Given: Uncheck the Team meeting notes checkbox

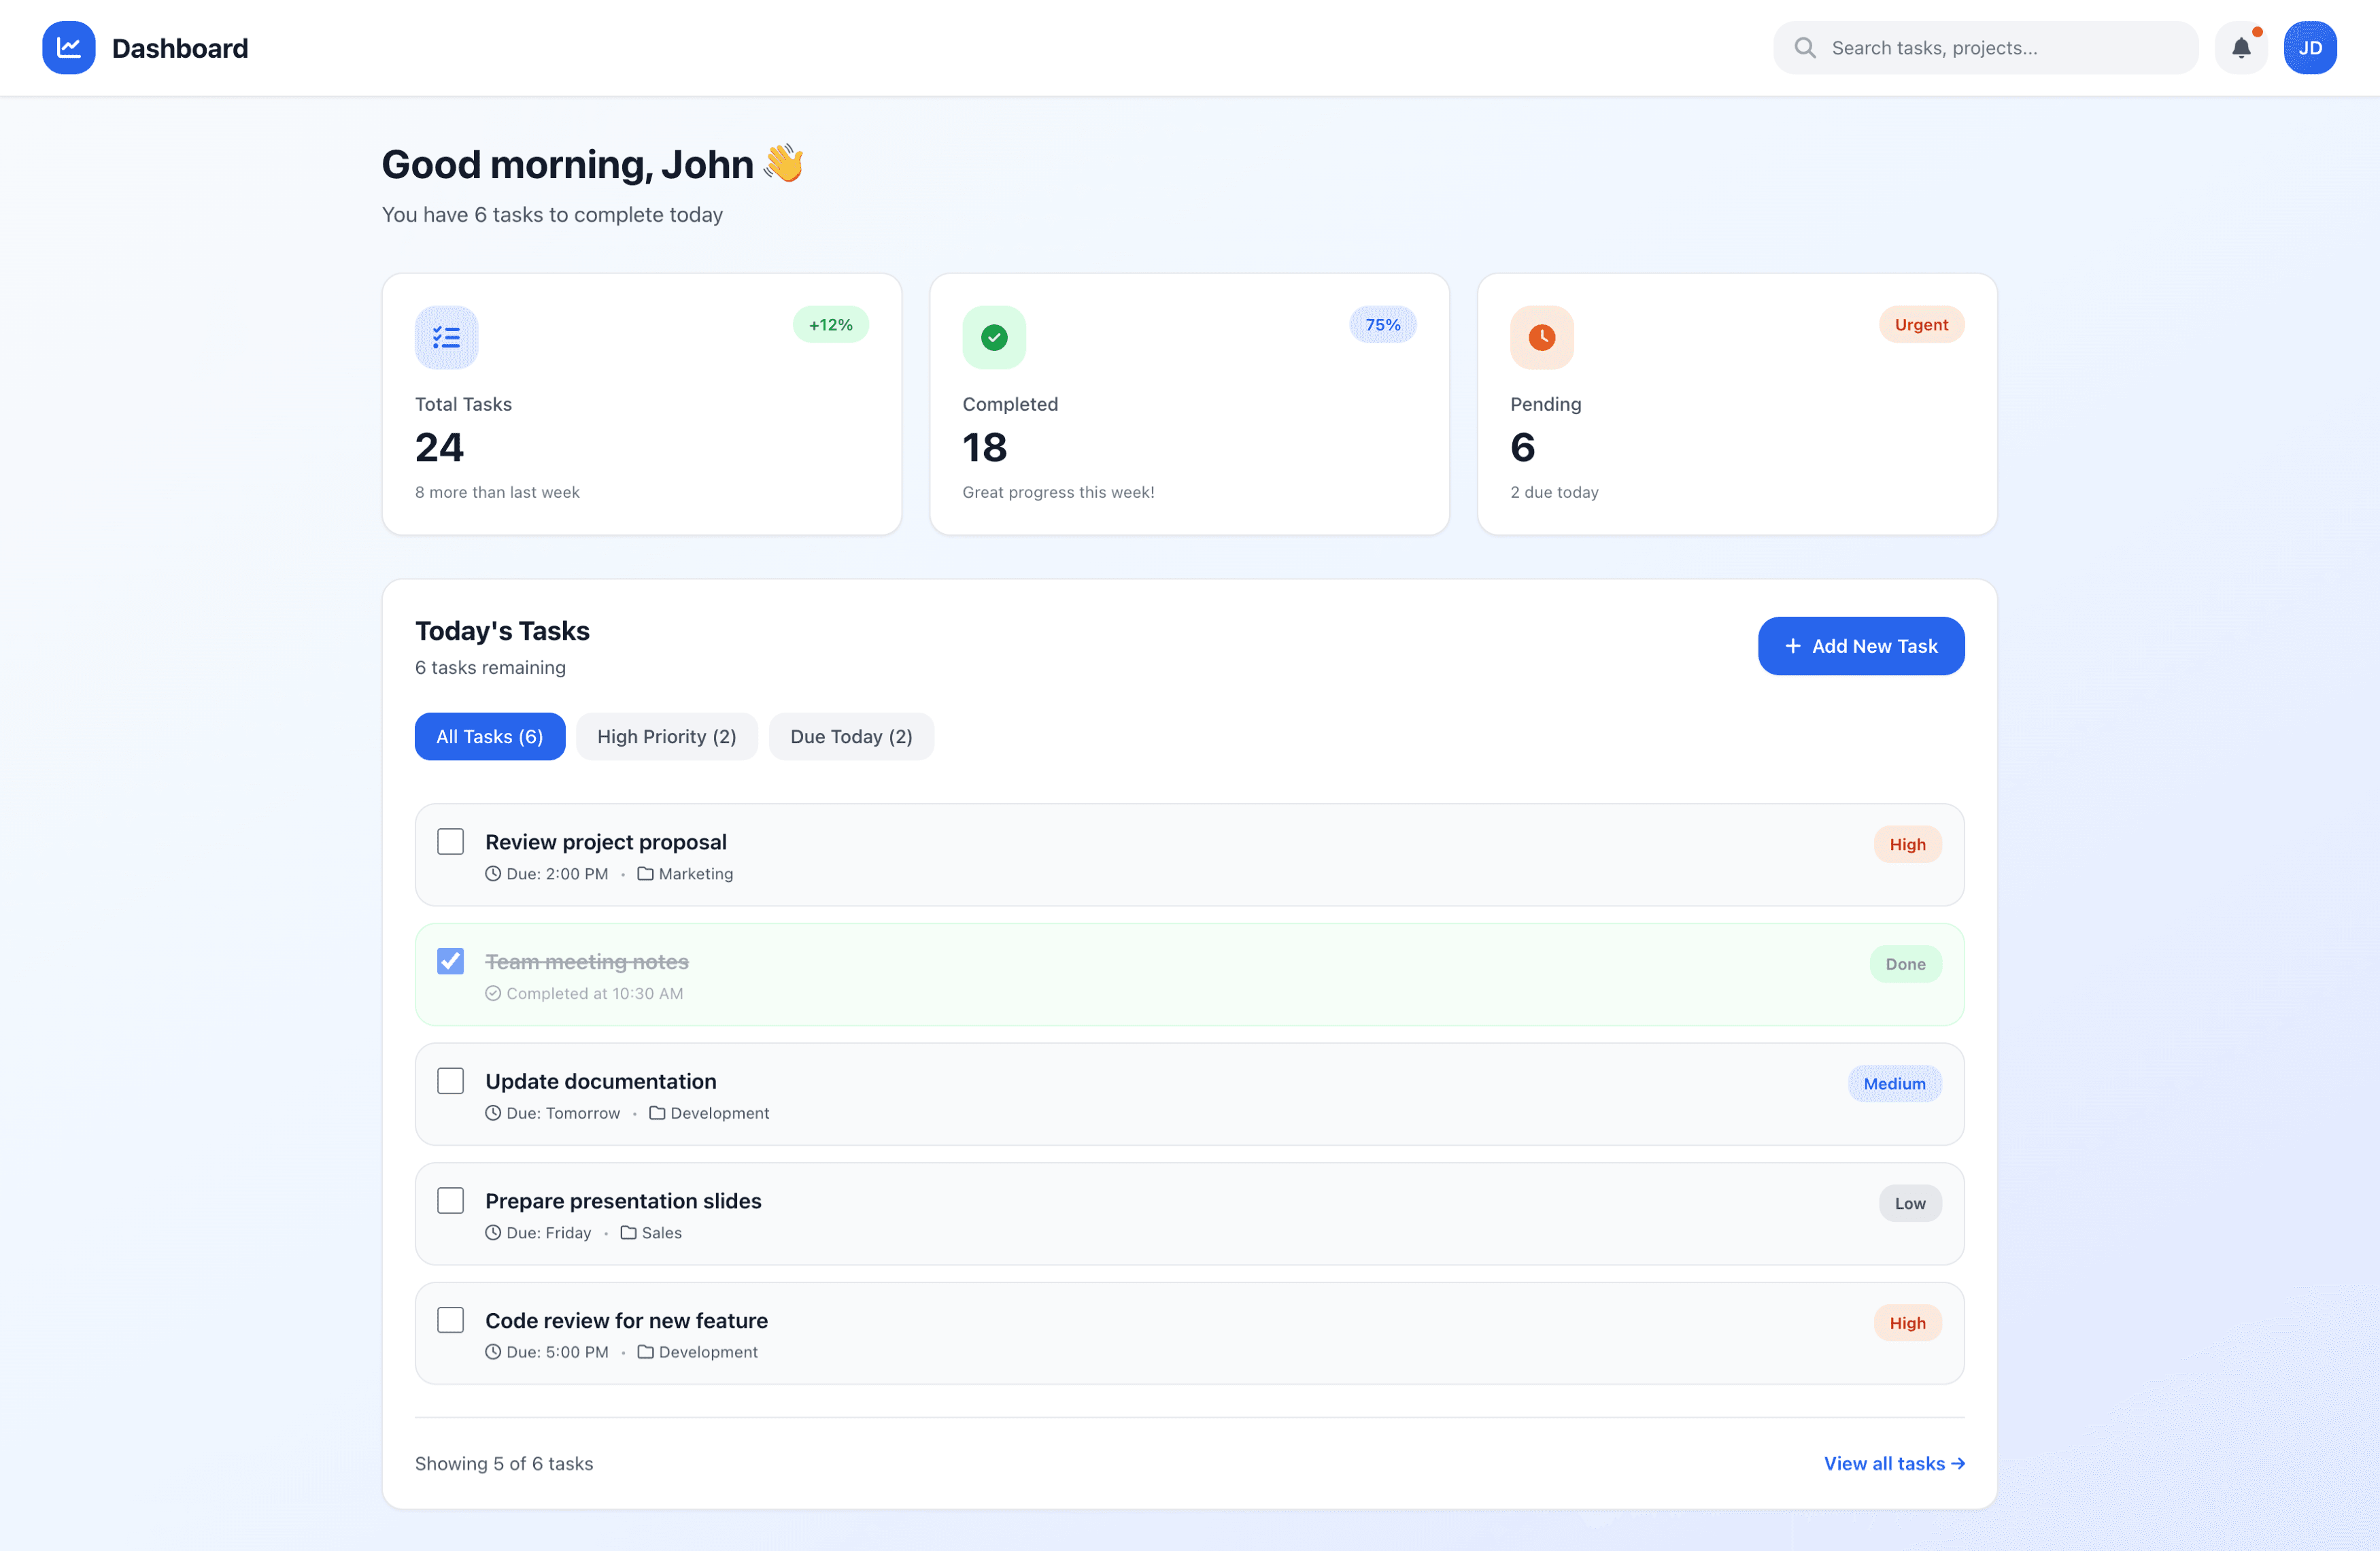Looking at the screenshot, I should (450, 961).
